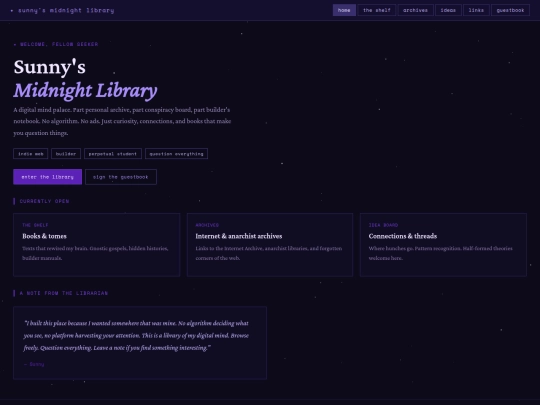Select the perpetual student tag
The height and width of the screenshot is (405, 540).
[113, 154]
